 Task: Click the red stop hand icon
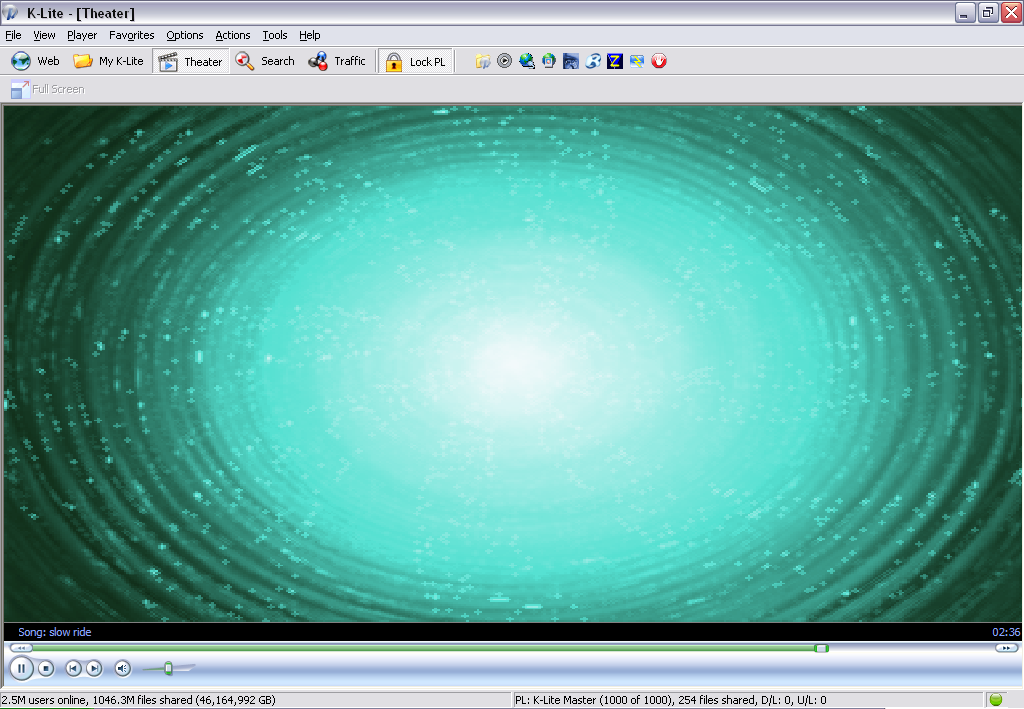[x=659, y=61]
